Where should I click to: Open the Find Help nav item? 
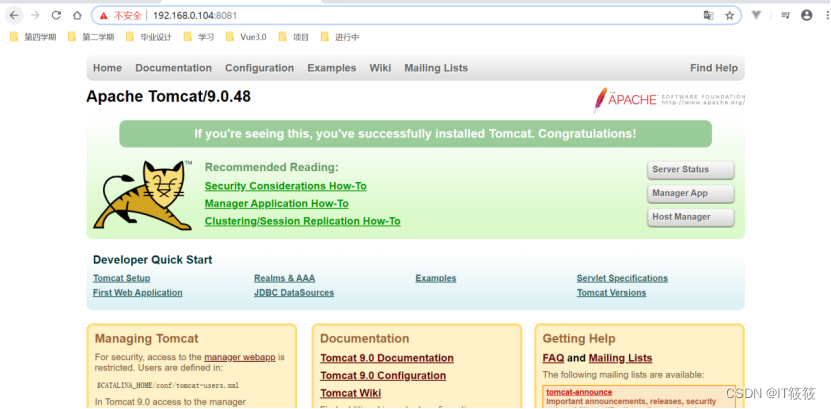(714, 68)
